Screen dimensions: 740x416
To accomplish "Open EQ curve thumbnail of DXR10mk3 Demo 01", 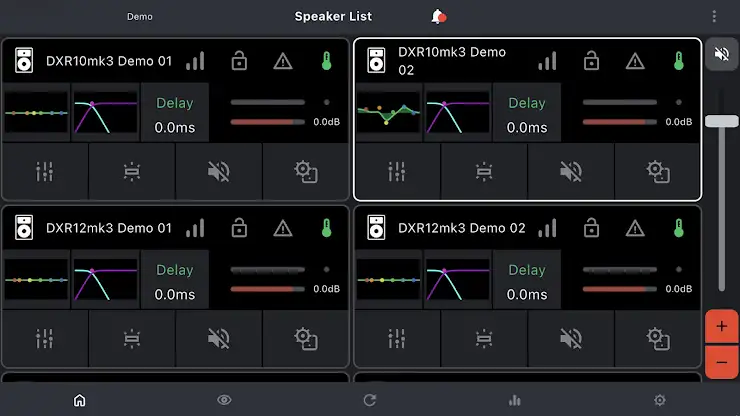I will 36,113.
